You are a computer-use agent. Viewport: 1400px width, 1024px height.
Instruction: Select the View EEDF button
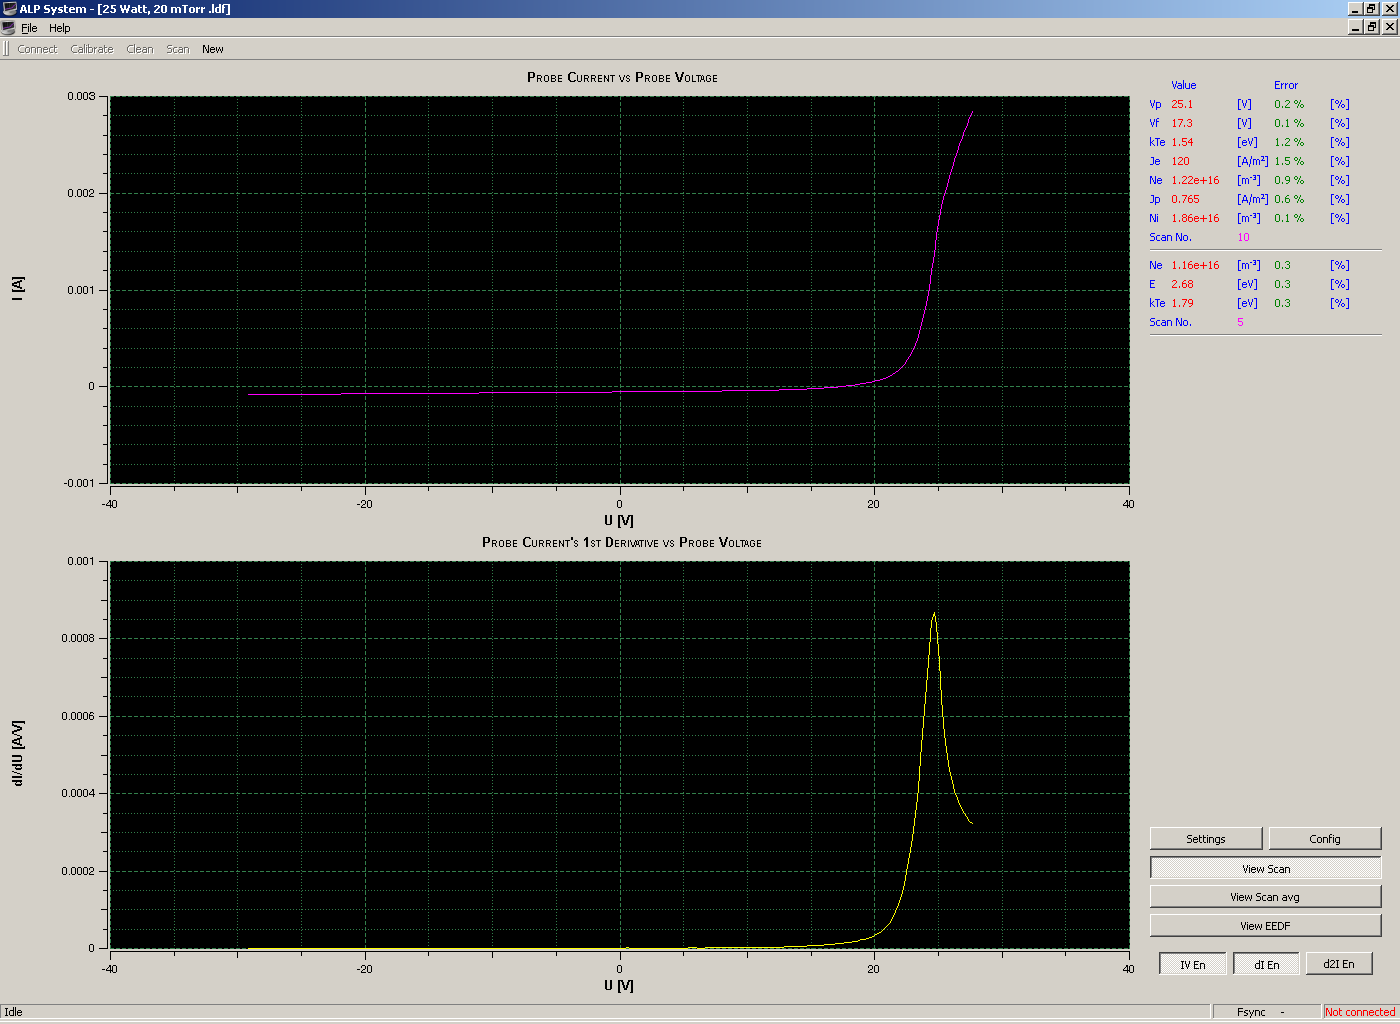(x=1266, y=926)
